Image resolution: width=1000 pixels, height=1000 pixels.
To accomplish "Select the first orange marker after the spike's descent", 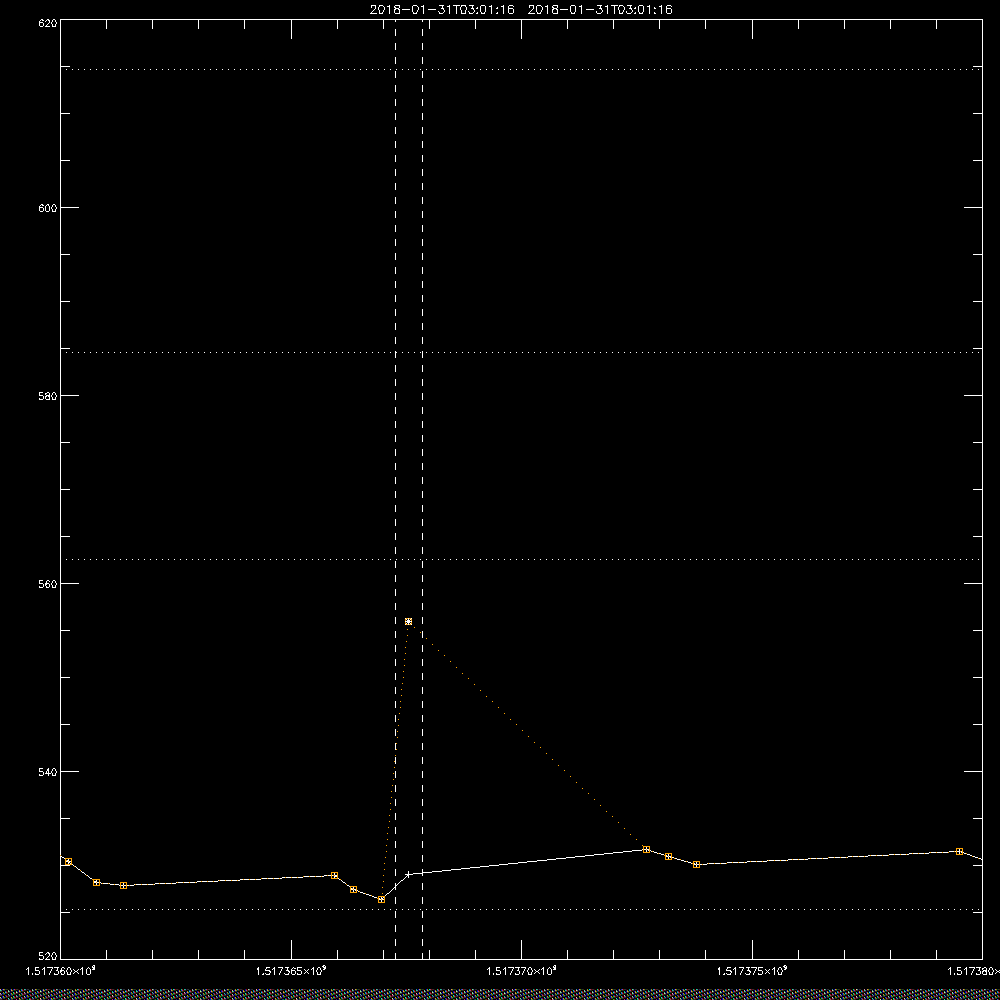I will [646, 849].
